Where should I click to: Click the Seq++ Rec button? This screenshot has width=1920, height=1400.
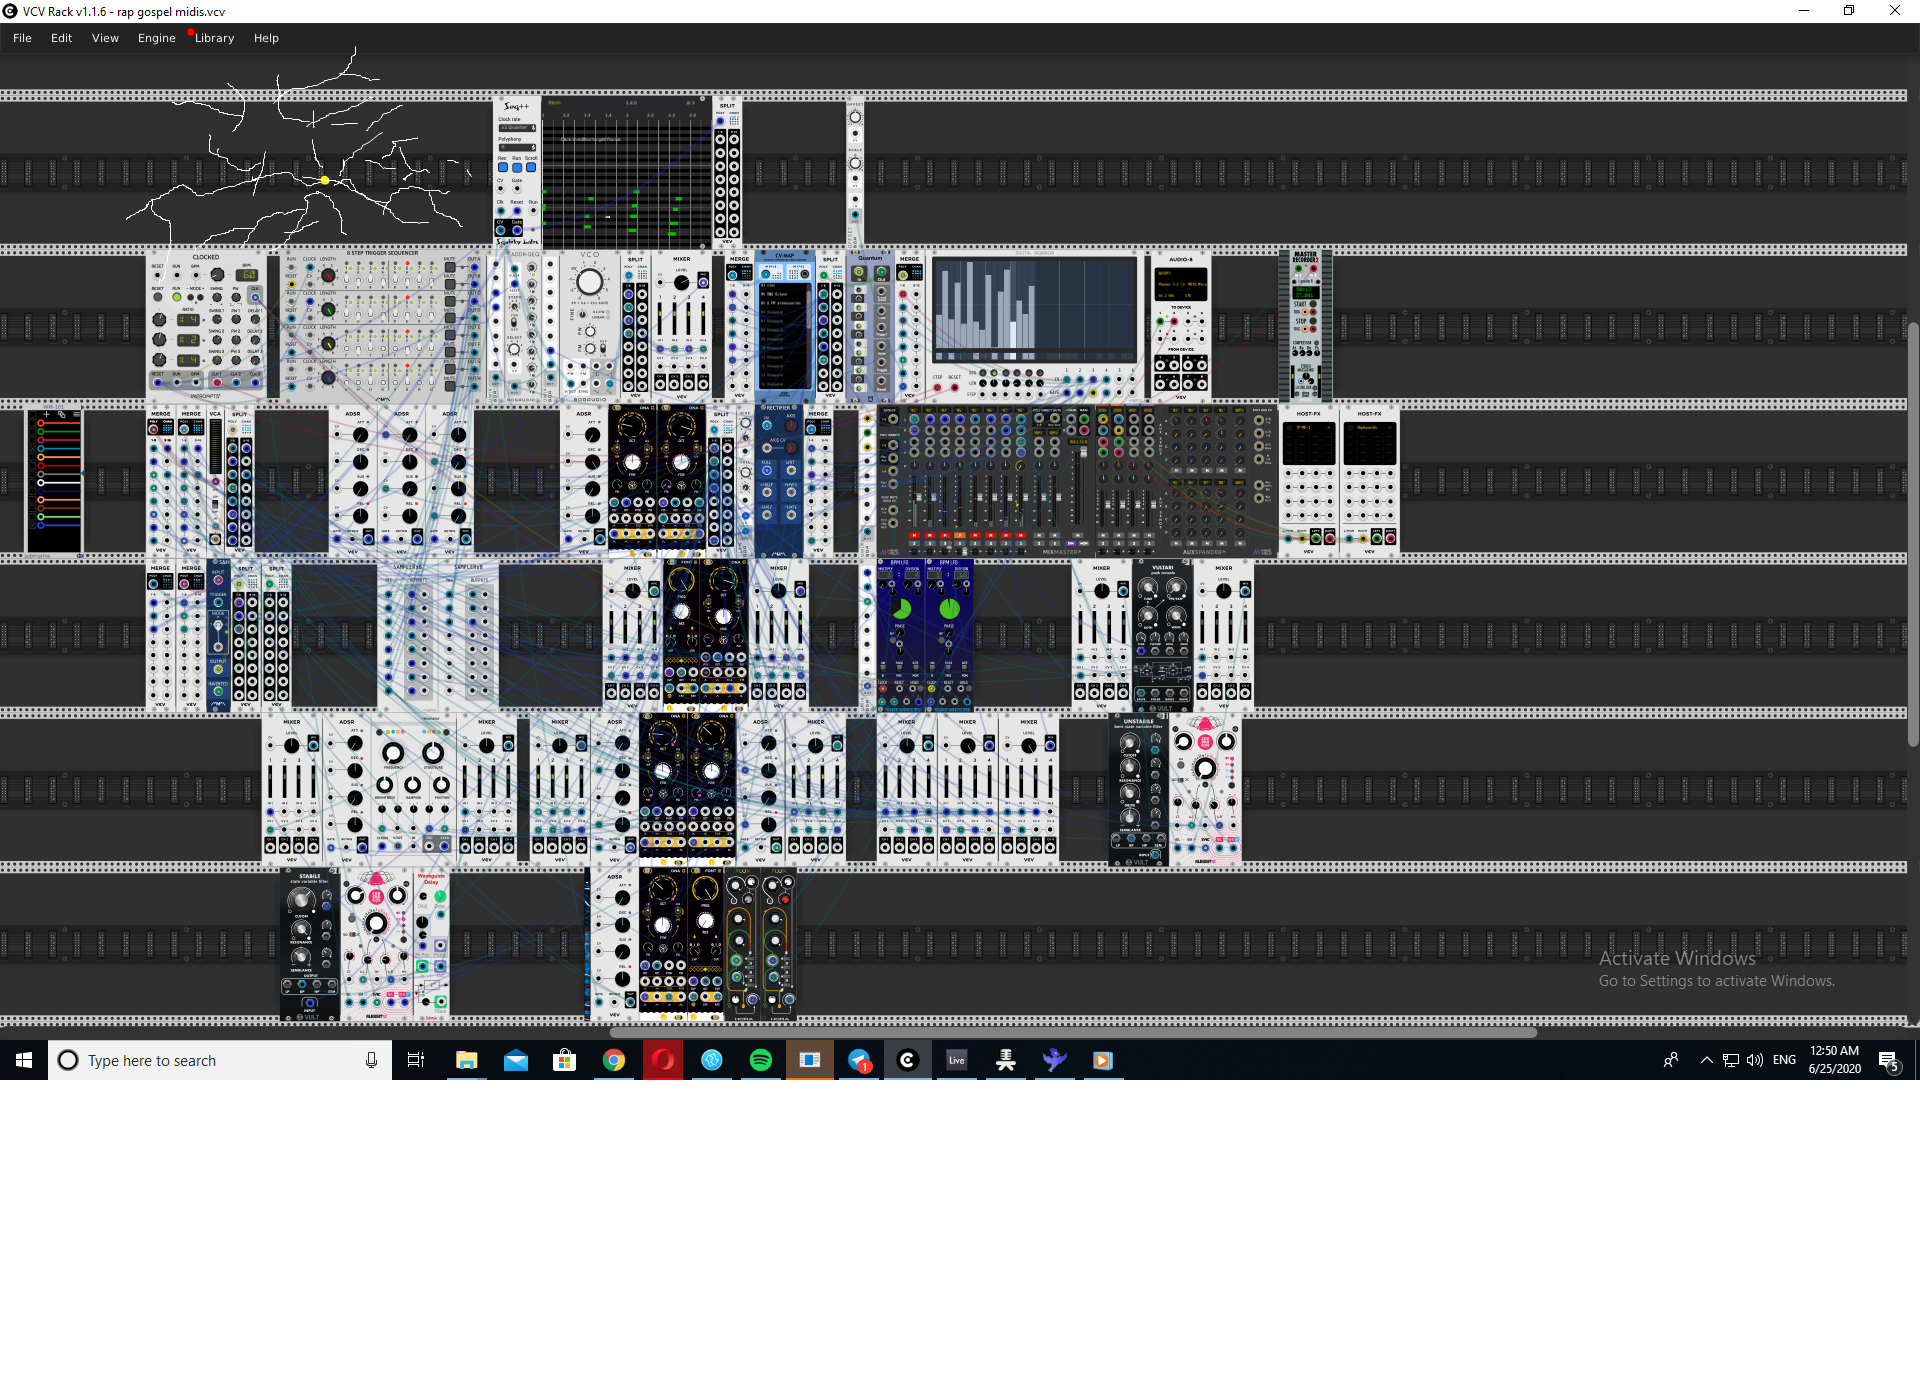coord(503,168)
